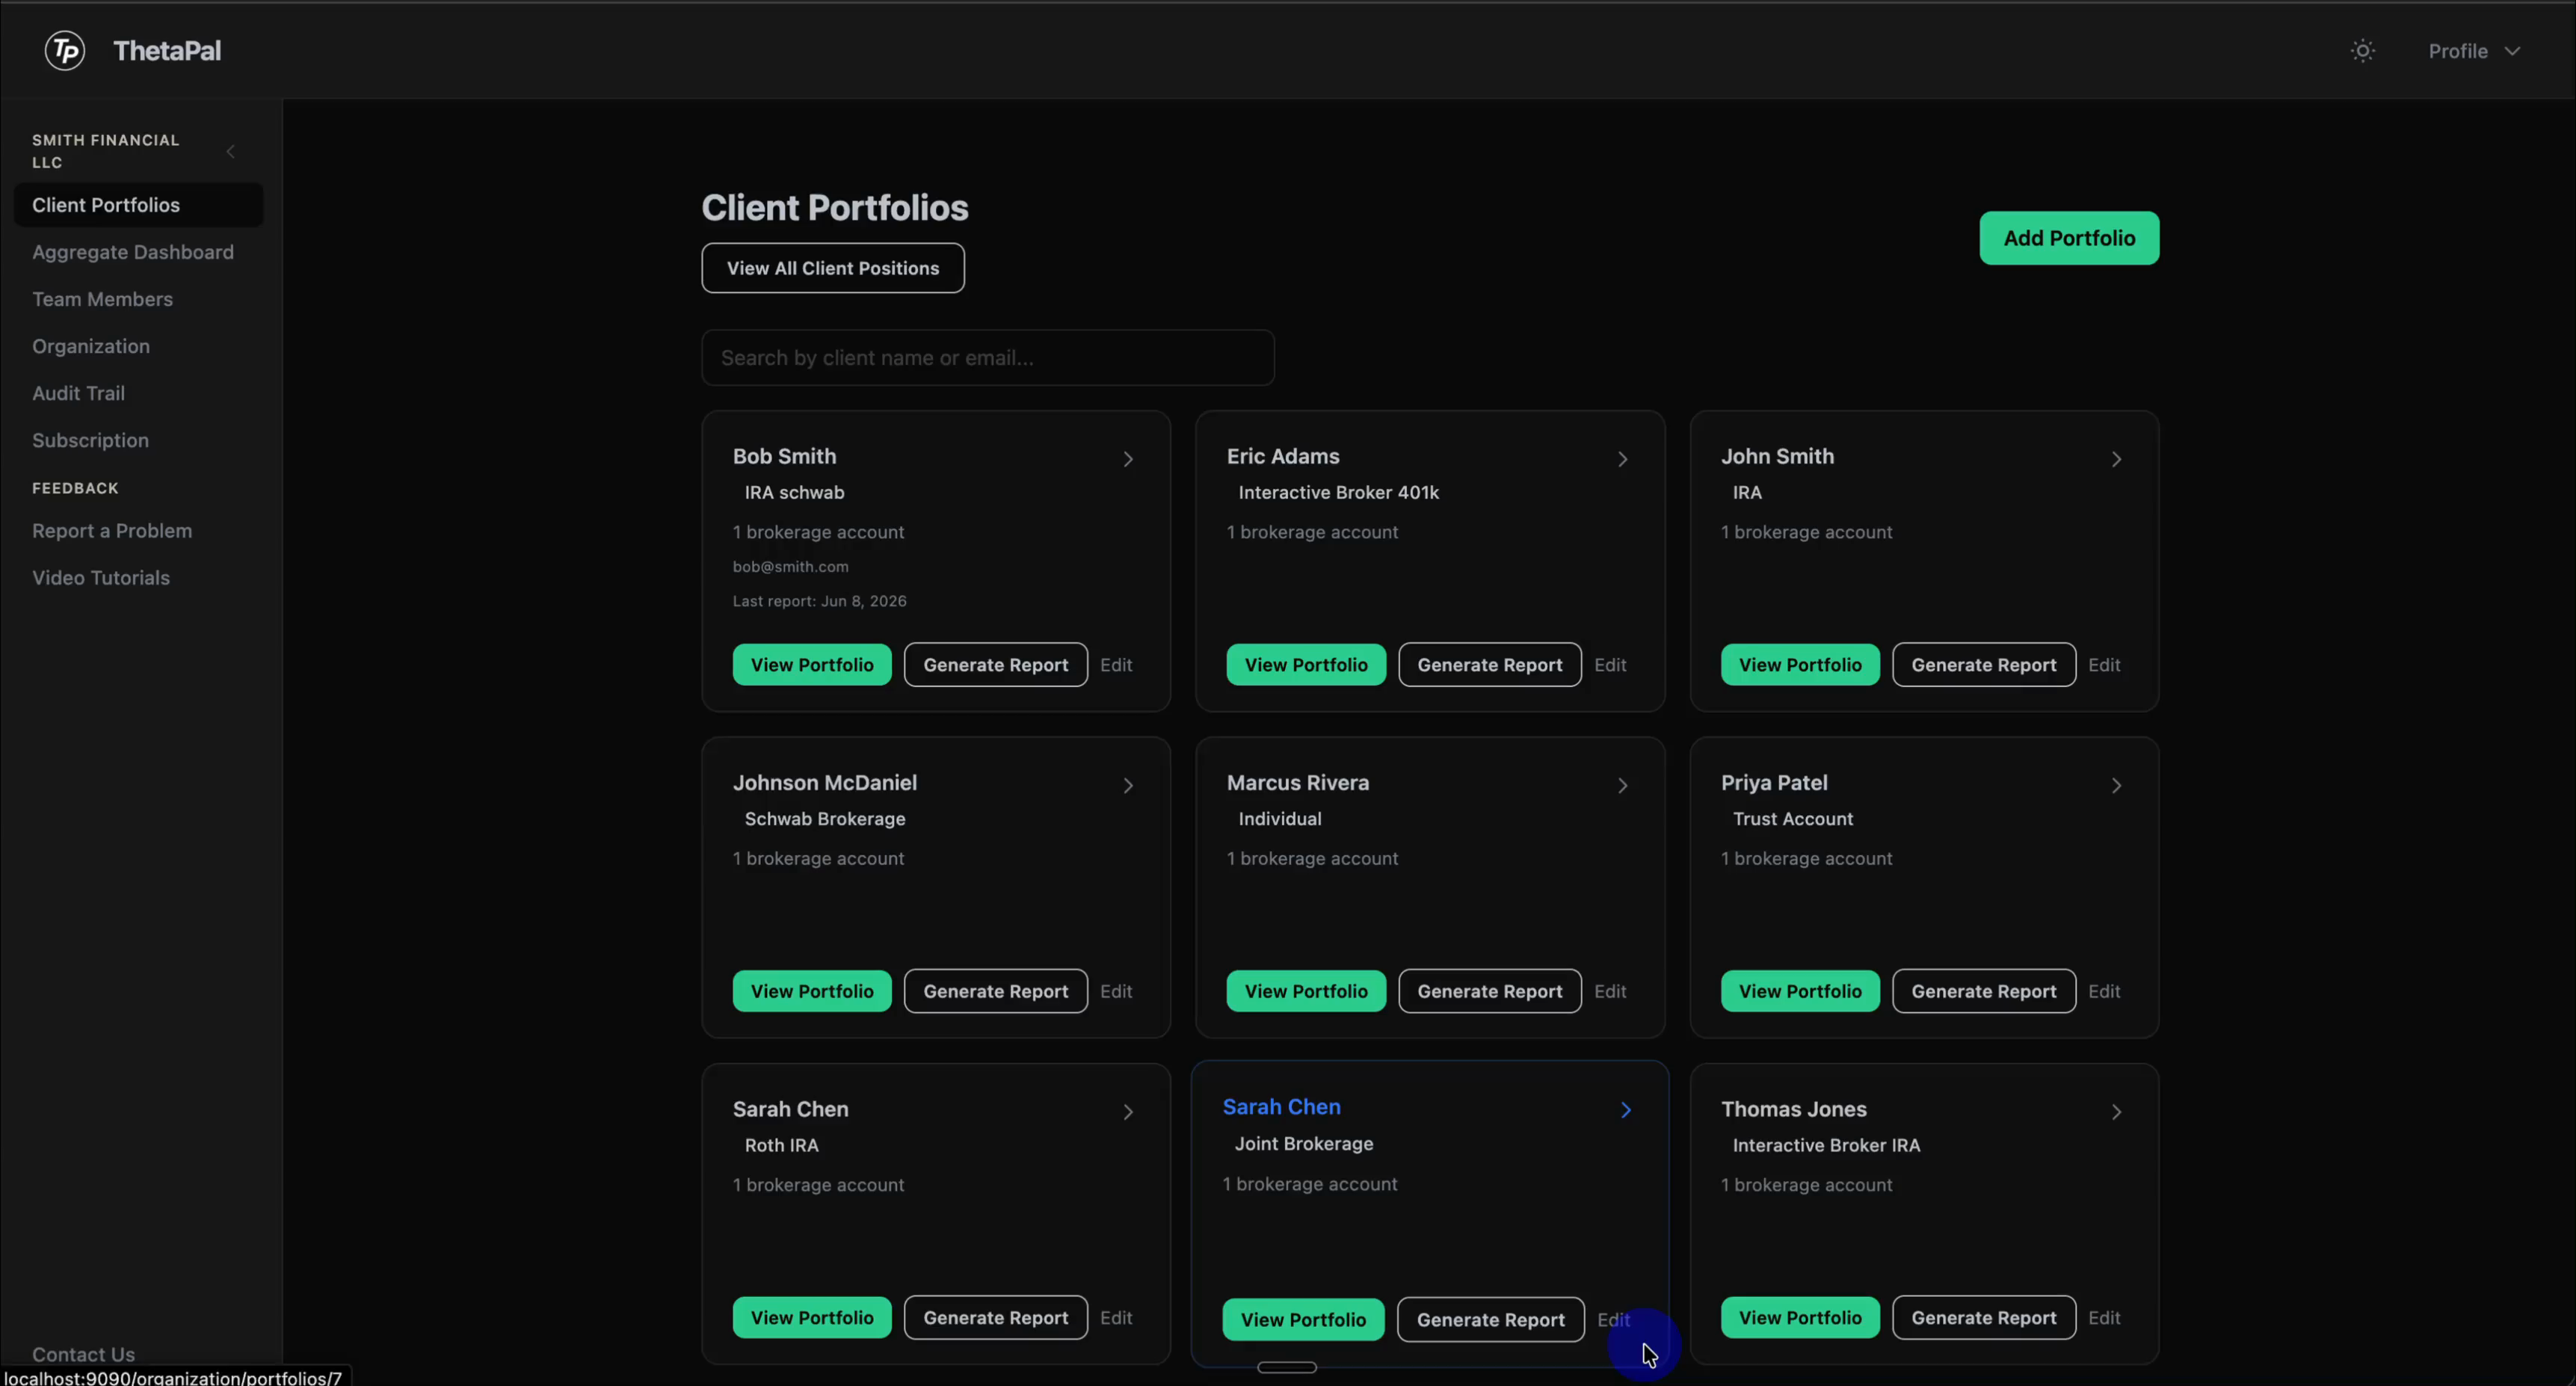Click 'Last report: Jun 8, 2026' text
The height and width of the screenshot is (1386, 2576).
tap(819, 601)
